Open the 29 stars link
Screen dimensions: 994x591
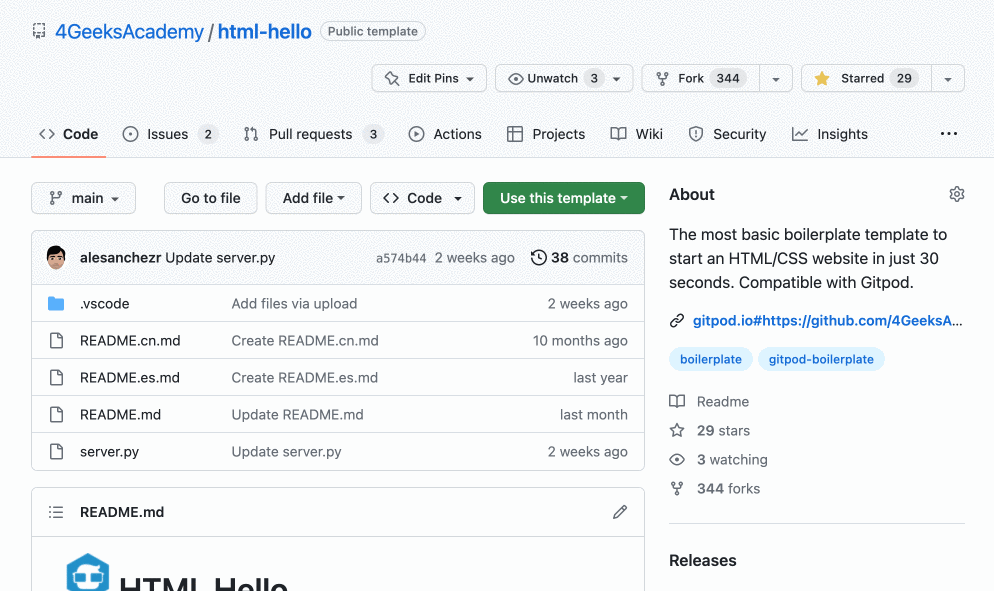(x=723, y=431)
